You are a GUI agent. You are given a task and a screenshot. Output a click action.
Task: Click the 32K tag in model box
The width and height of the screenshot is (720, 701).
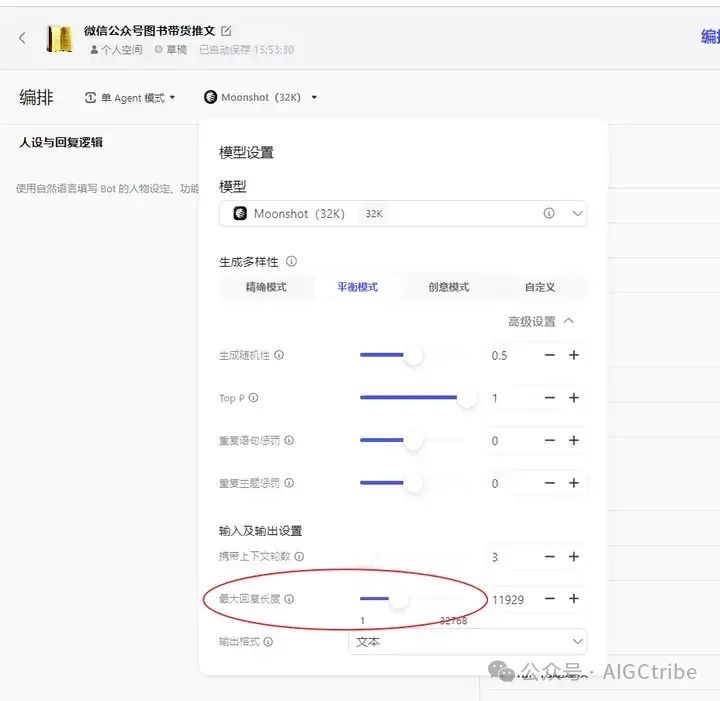[x=374, y=213]
